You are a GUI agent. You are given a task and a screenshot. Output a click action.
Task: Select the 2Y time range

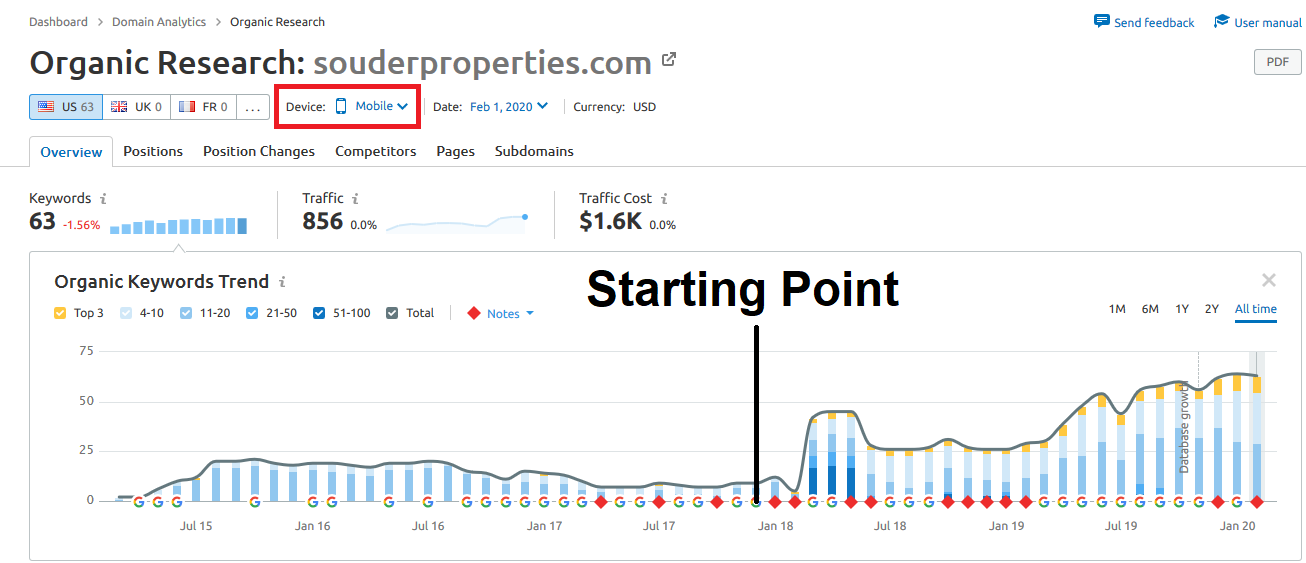pos(1211,309)
